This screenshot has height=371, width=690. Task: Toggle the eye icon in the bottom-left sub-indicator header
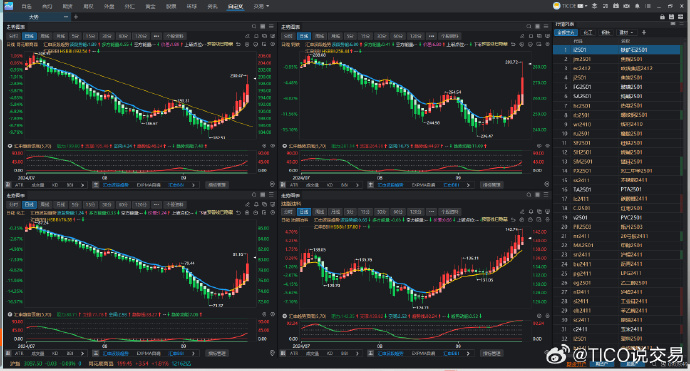[272, 314]
